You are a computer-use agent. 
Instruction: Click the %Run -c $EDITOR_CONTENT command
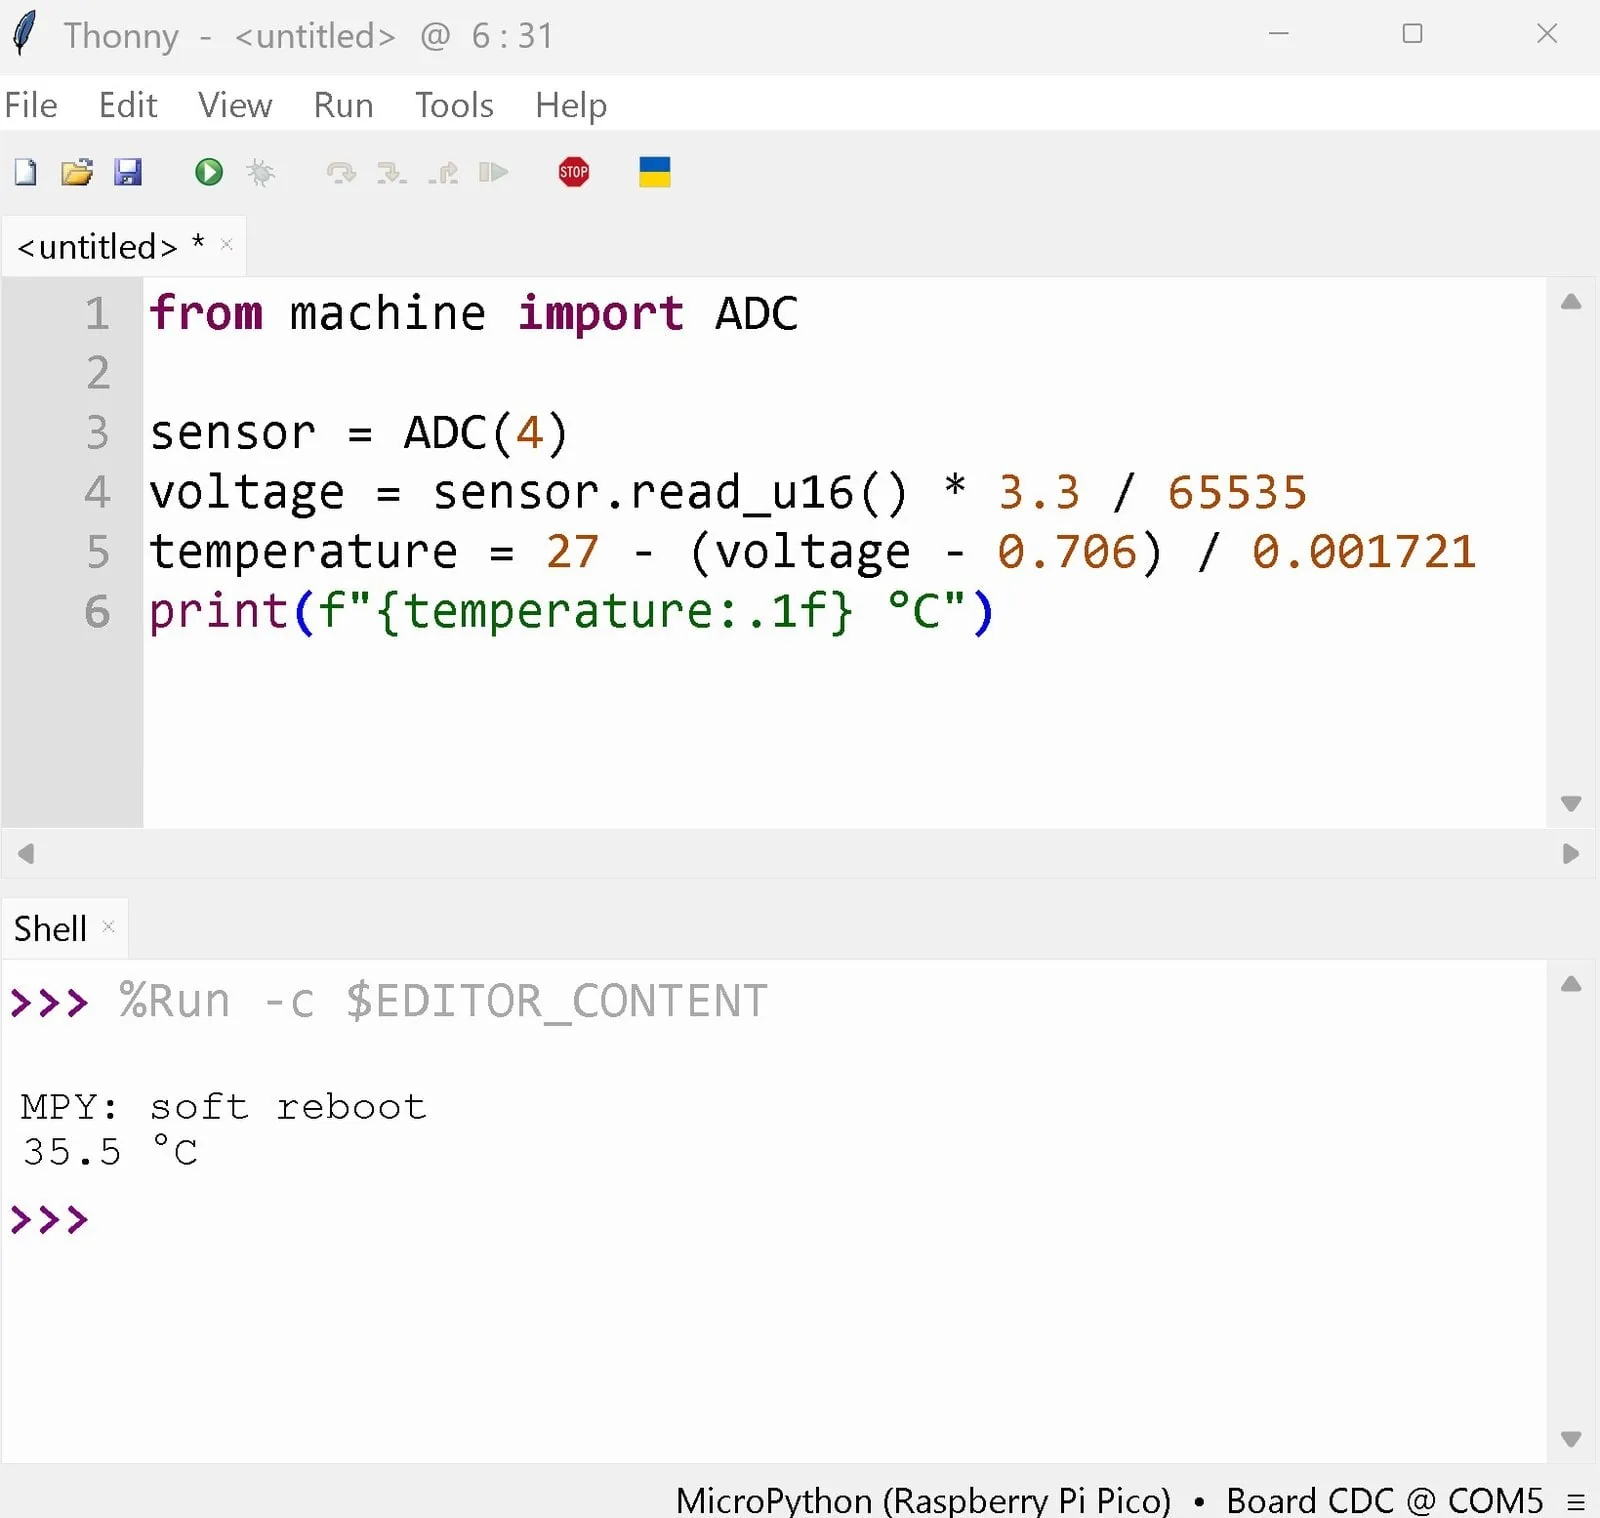(x=443, y=1001)
